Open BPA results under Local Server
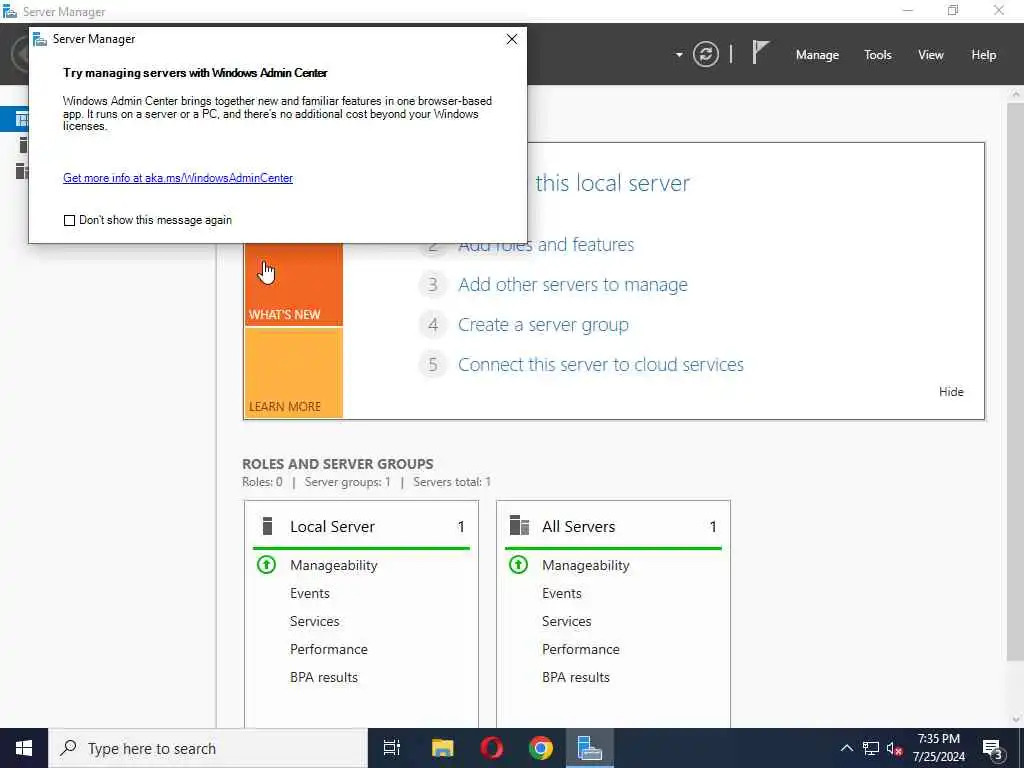Screen dimensions: 1024x768 tap(324, 678)
